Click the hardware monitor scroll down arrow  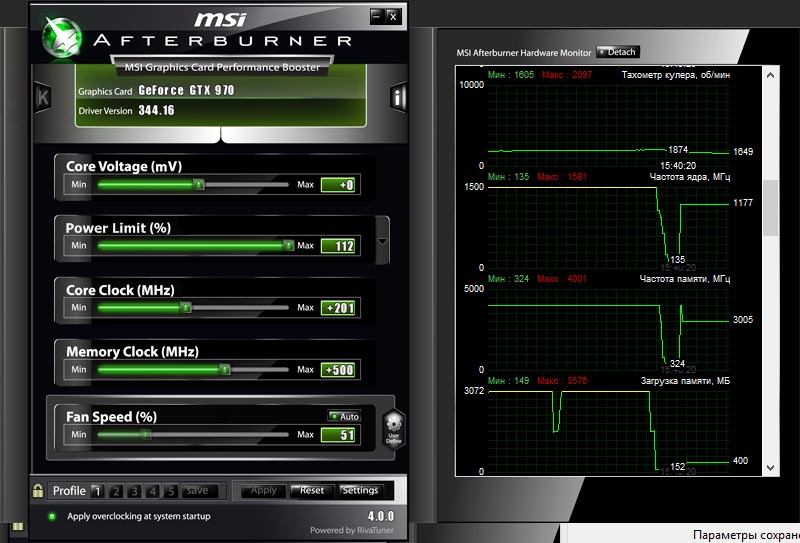click(770, 467)
